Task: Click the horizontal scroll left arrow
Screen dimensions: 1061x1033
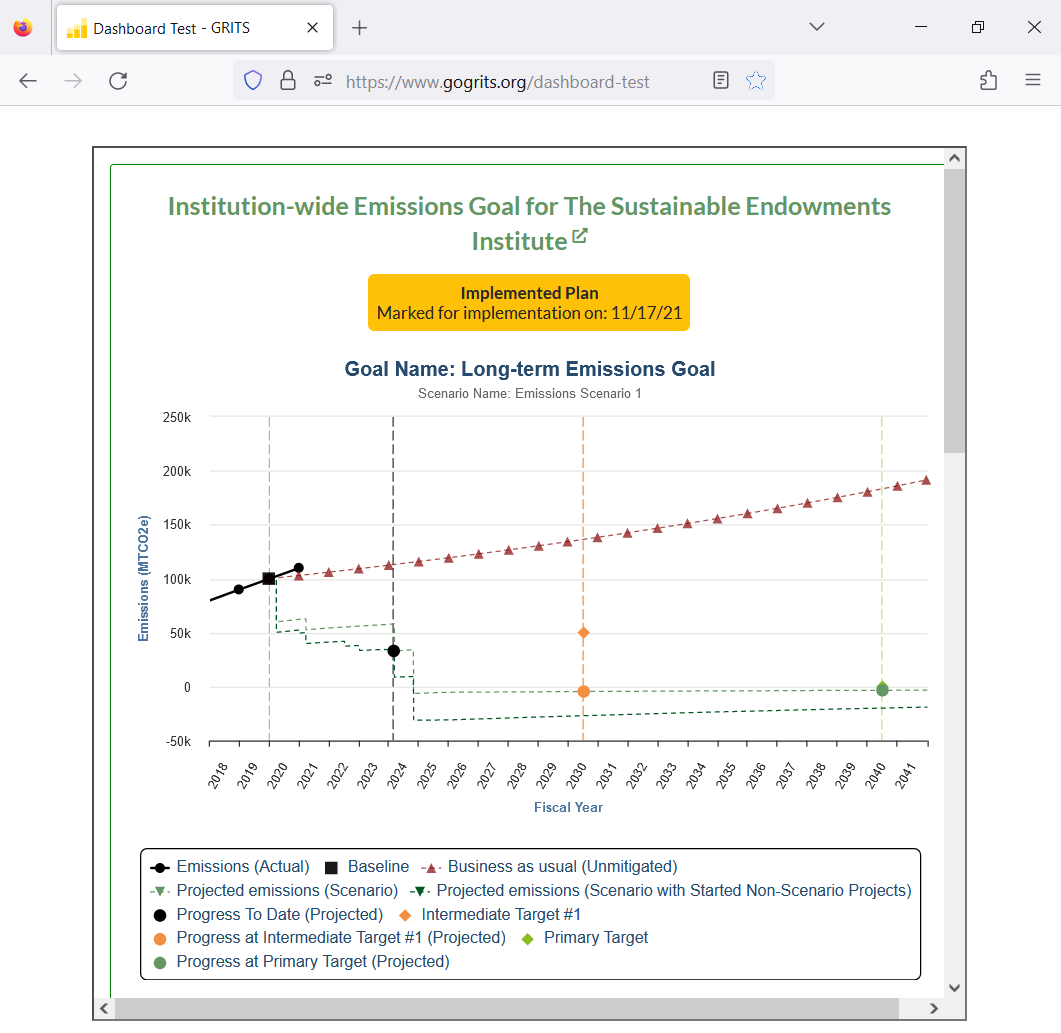Action: [104, 1008]
